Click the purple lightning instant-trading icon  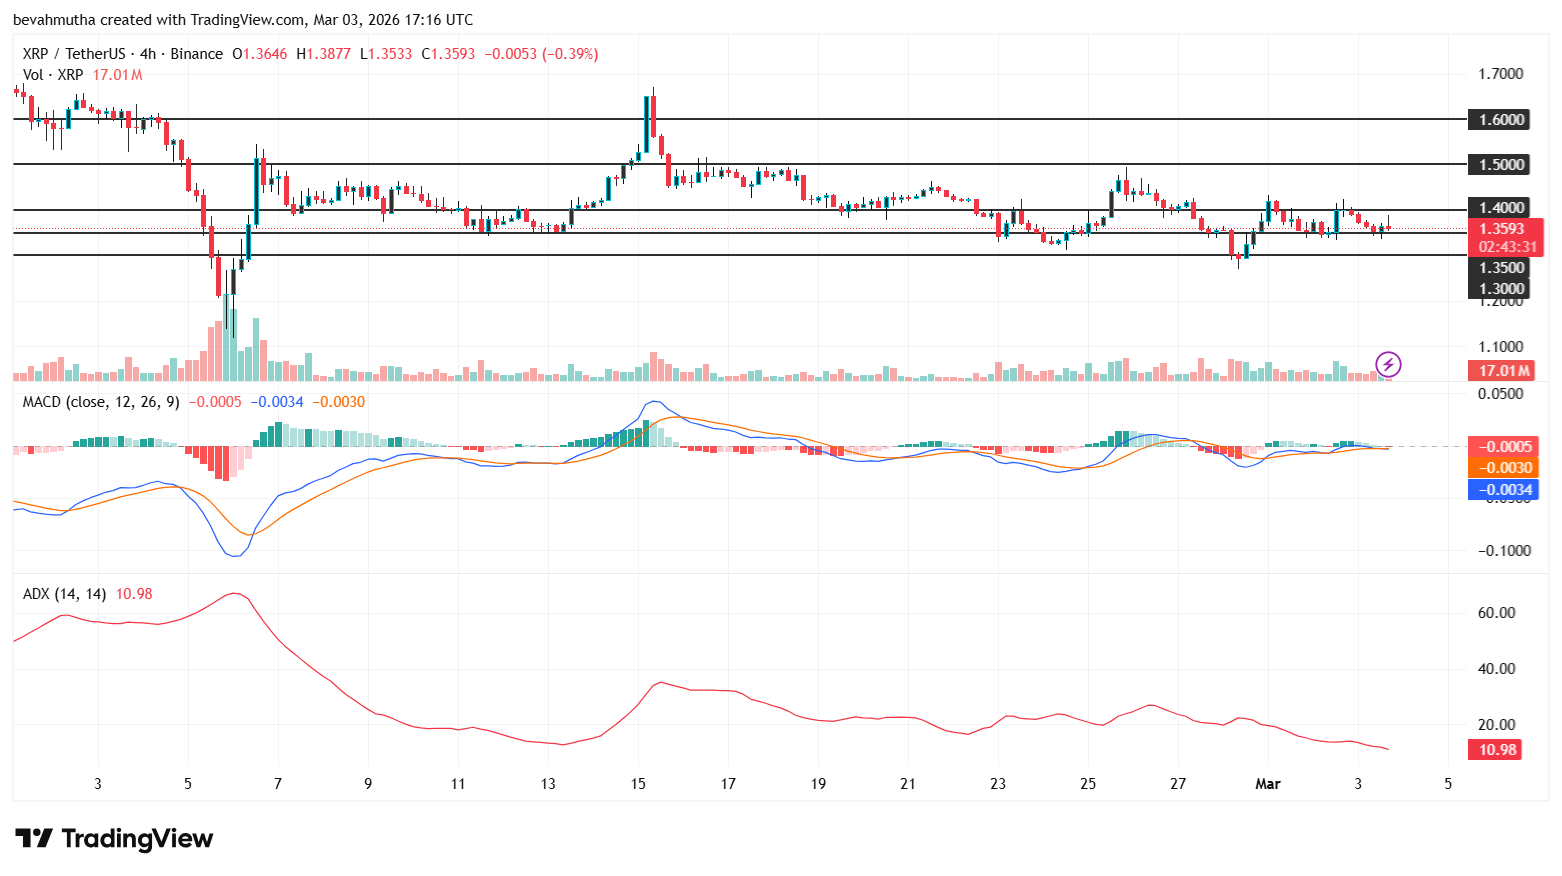[1390, 365]
